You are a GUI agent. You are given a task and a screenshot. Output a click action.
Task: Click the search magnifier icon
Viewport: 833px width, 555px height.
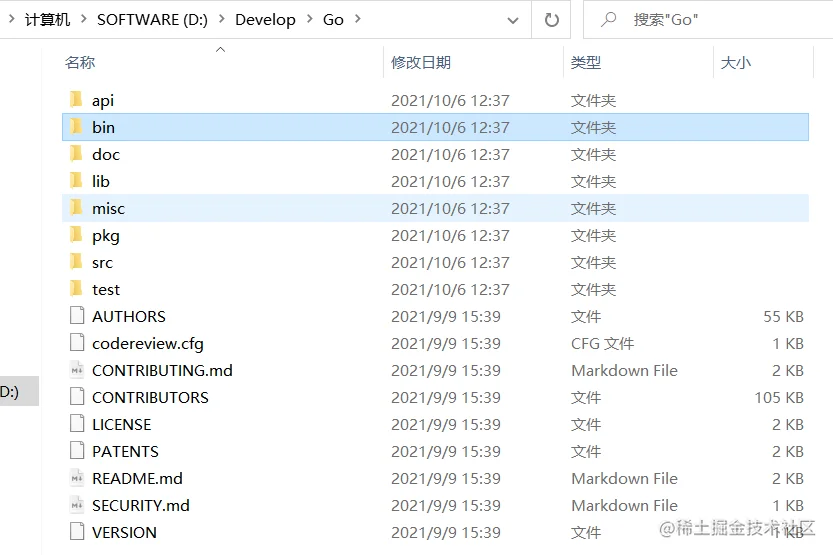click(x=608, y=20)
